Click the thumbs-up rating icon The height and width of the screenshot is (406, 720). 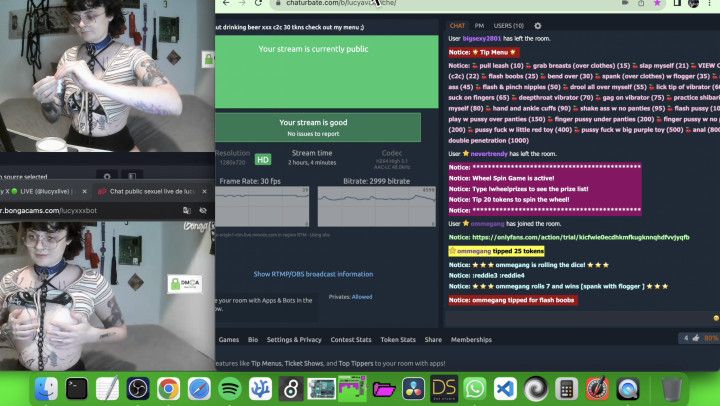(696, 338)
